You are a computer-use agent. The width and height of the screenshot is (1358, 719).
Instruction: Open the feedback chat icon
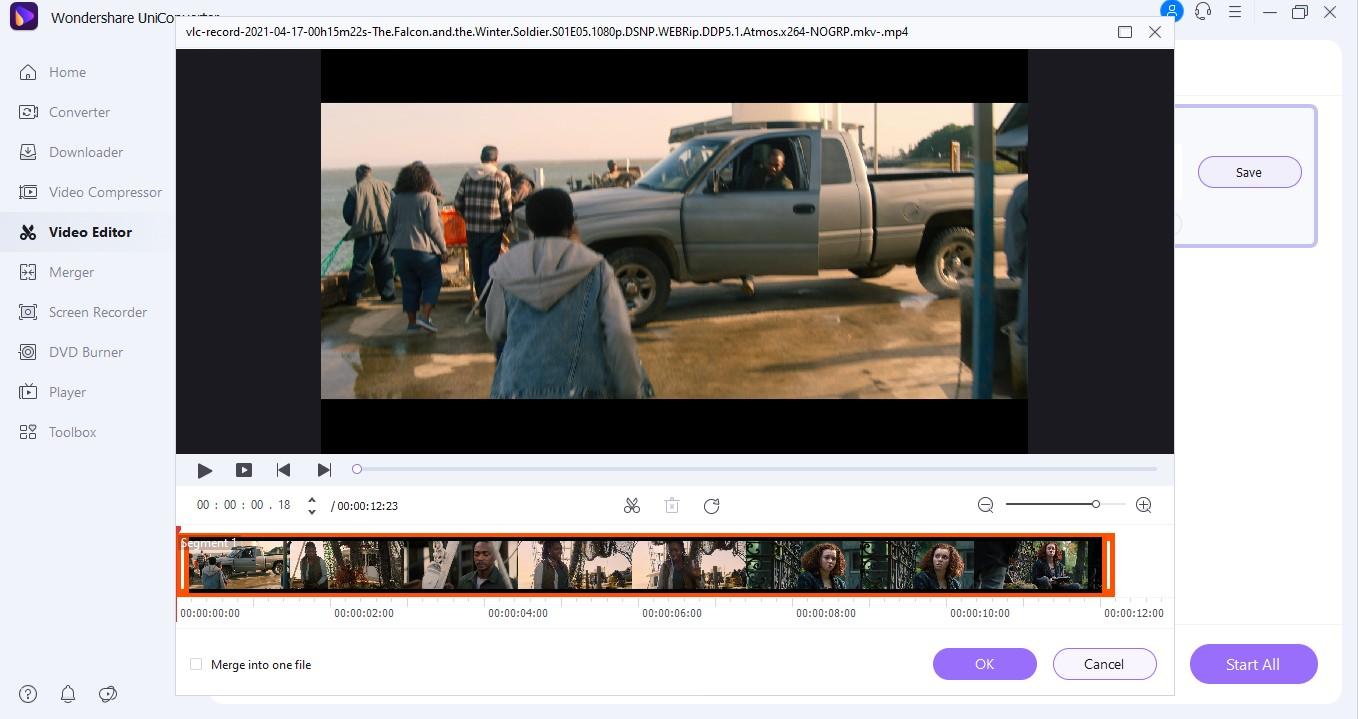[x=108, y=694]
